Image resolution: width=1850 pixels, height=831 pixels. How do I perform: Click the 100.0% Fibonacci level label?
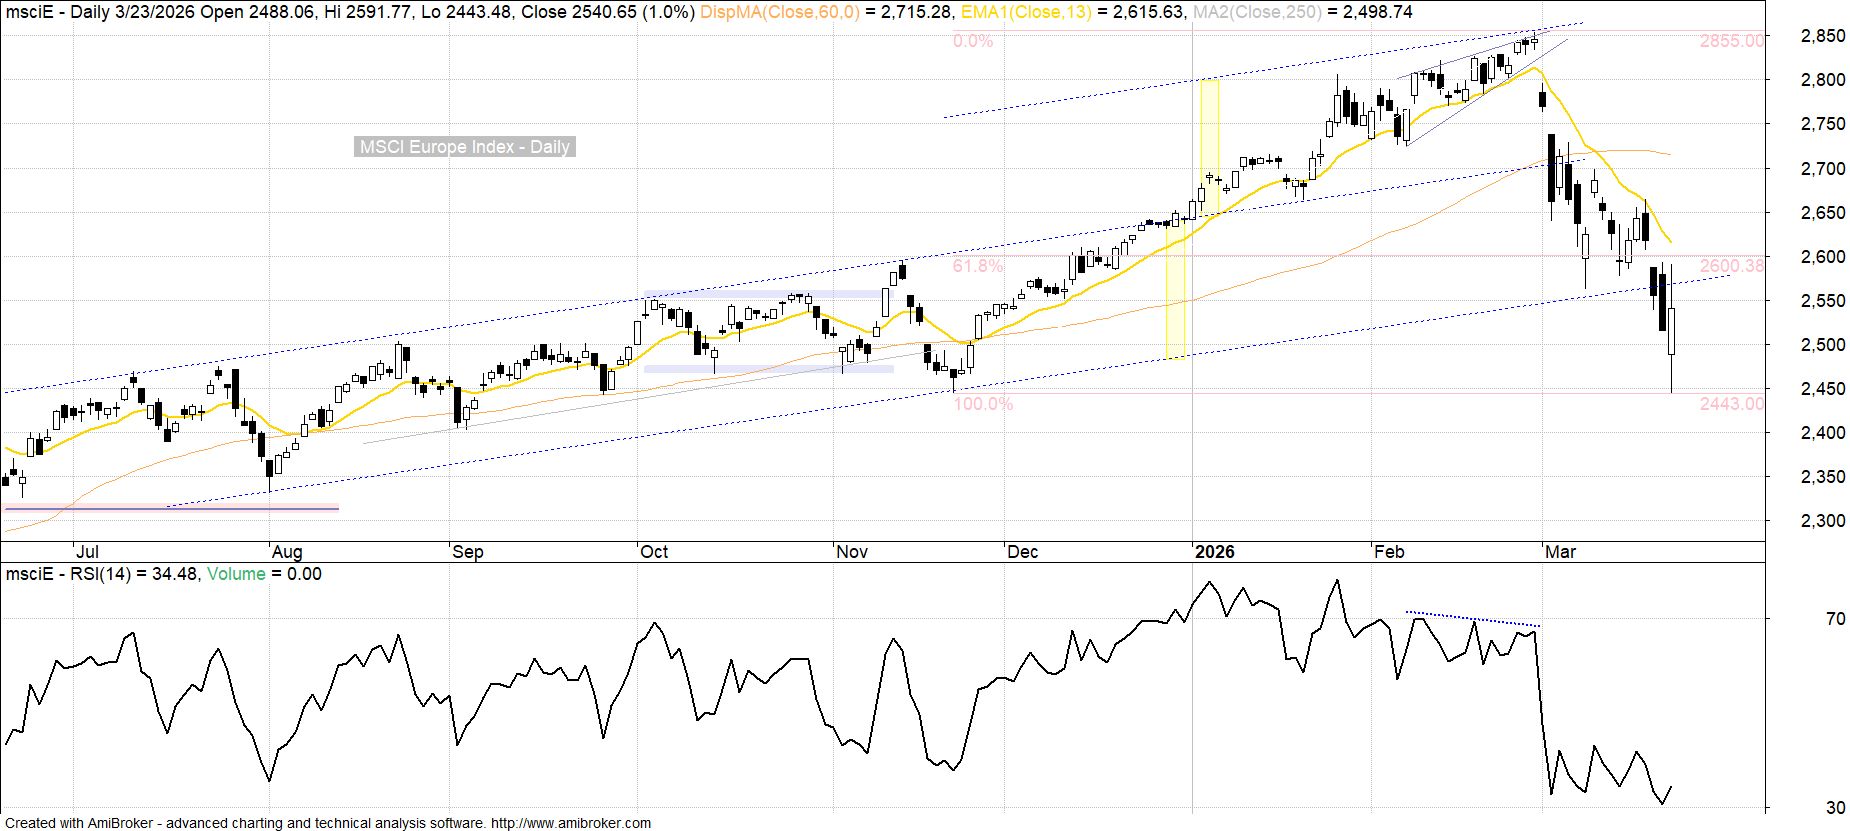(983, 404)
